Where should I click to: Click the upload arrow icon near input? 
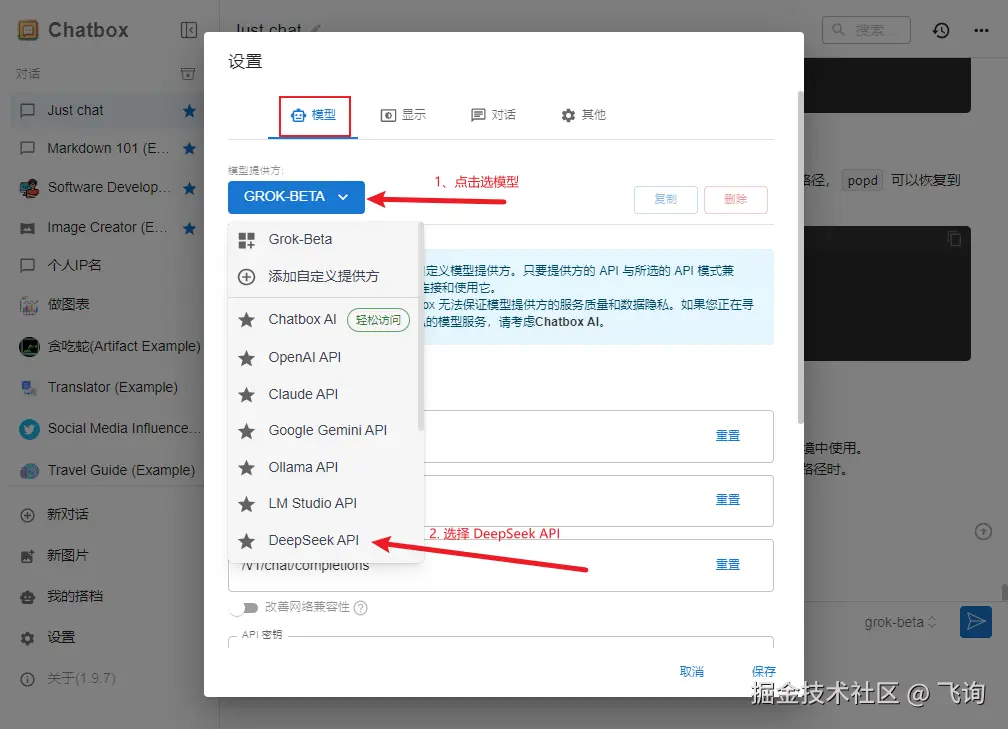point(983,532)
